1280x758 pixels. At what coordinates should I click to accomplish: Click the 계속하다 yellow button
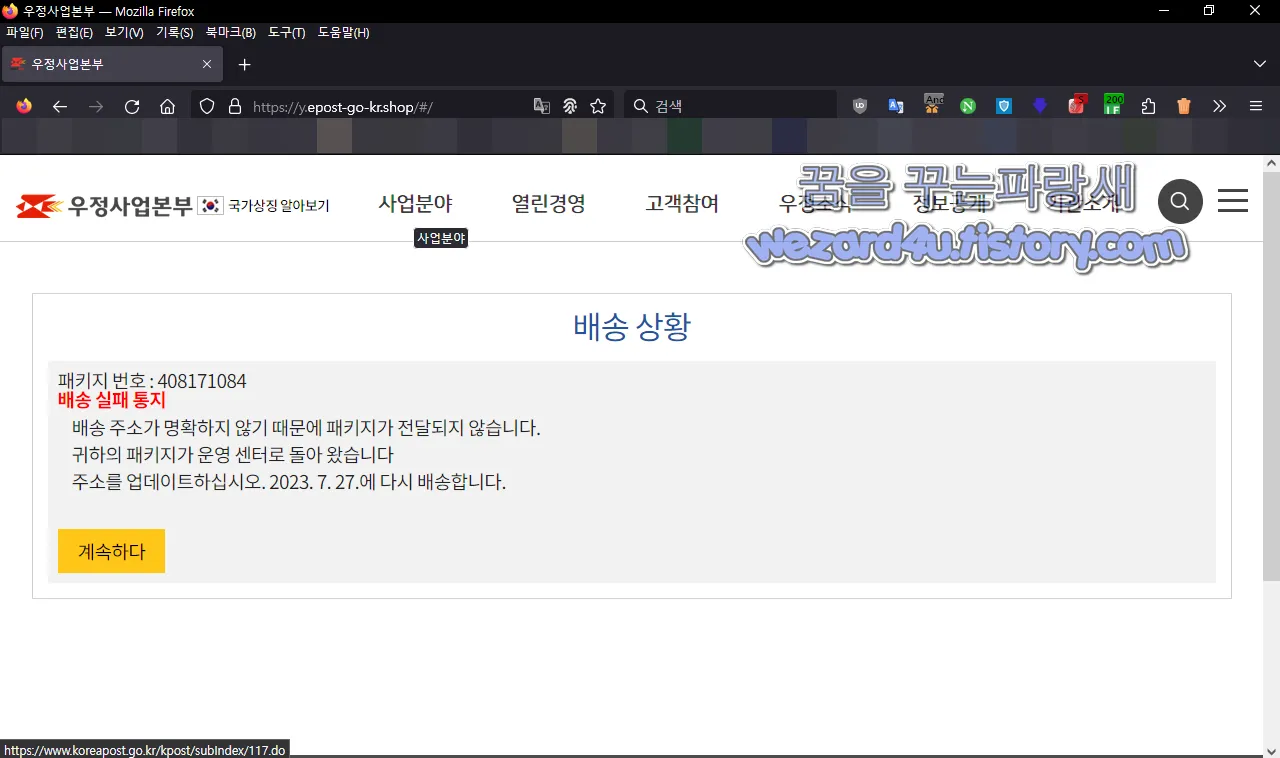[x=111, y=551]
